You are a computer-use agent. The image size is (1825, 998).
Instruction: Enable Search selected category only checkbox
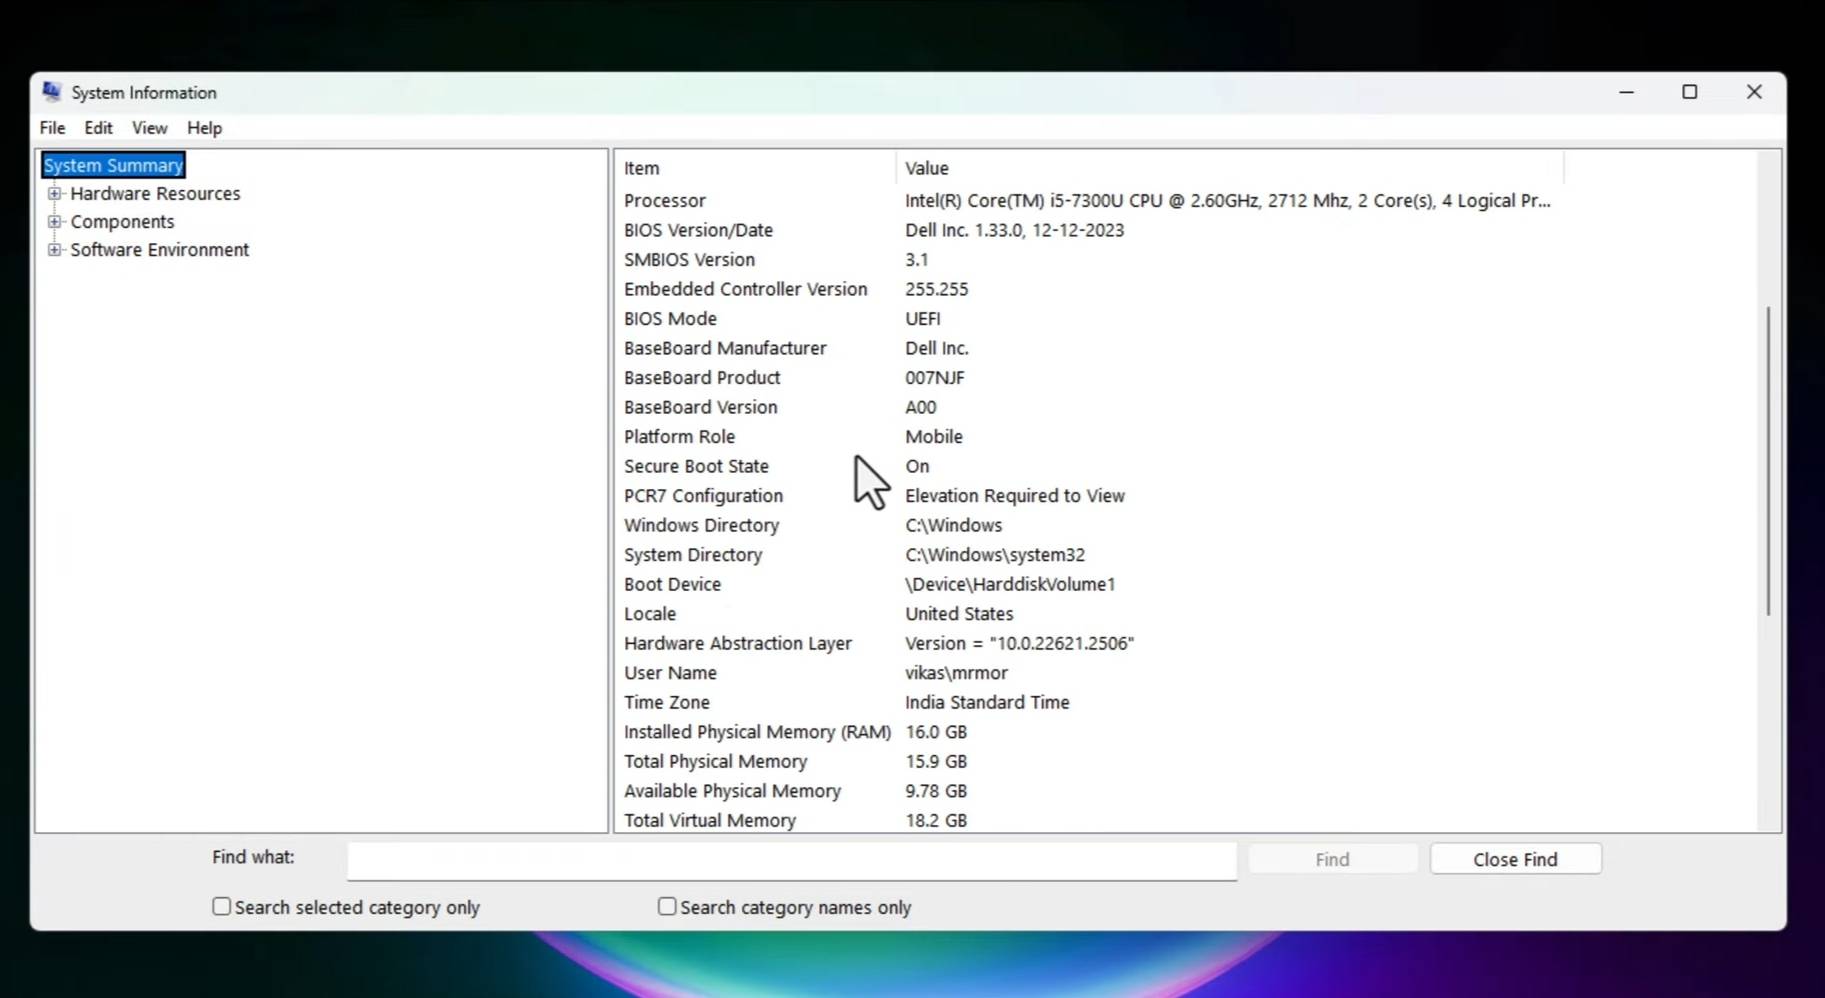coord(221,907)
